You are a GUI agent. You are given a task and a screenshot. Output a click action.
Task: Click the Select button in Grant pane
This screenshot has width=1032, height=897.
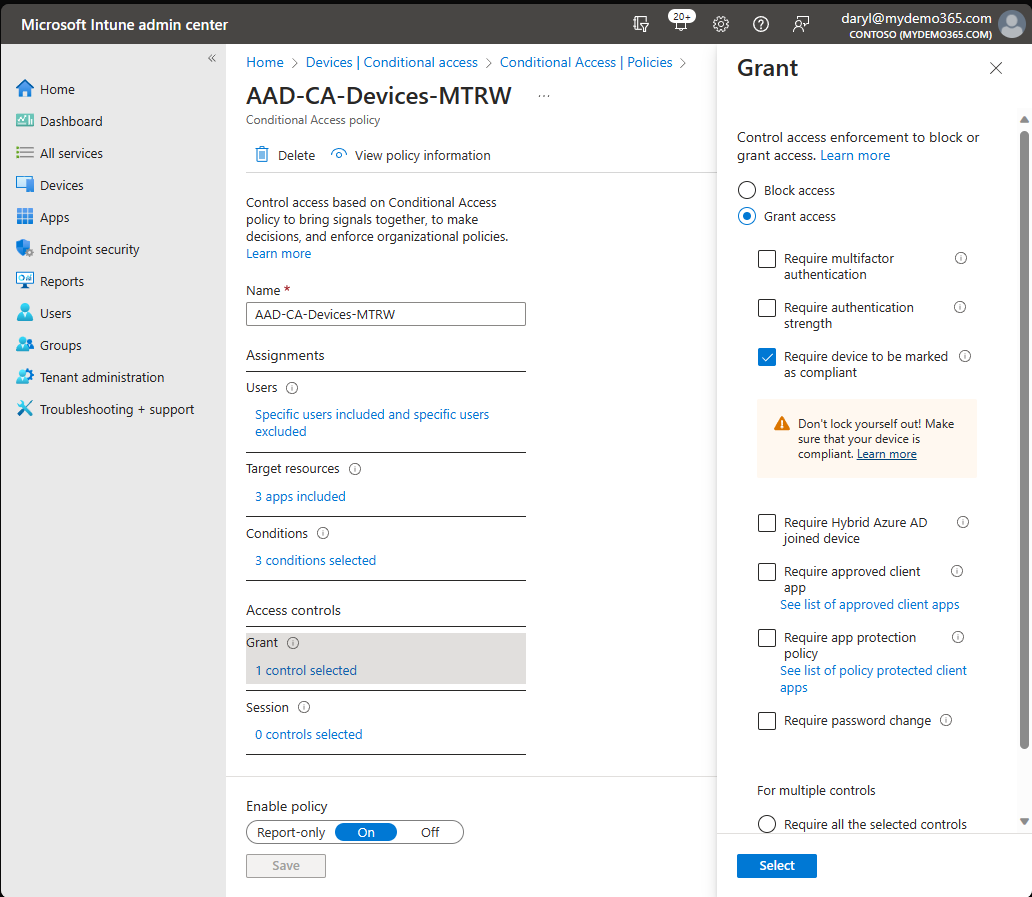(x=777, y=866)
